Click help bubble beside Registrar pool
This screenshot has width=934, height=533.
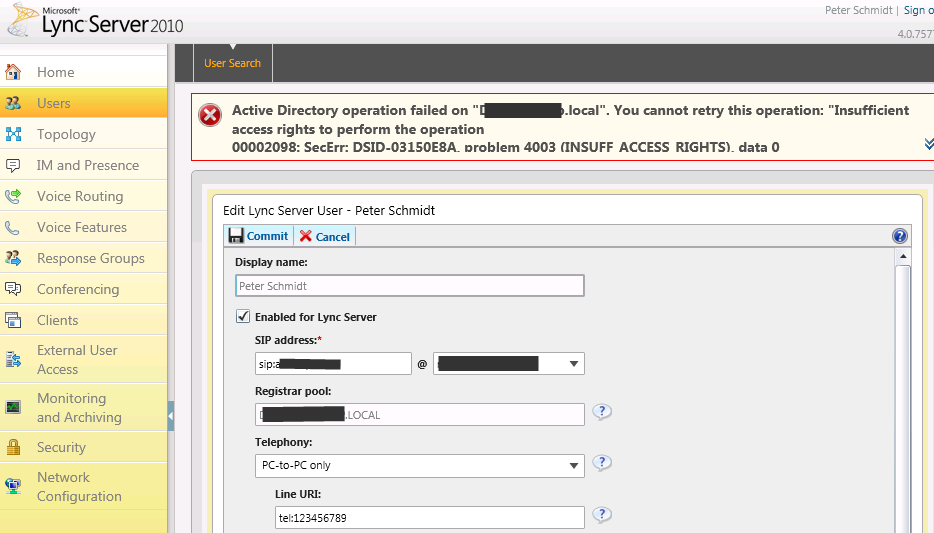point(602,412)
